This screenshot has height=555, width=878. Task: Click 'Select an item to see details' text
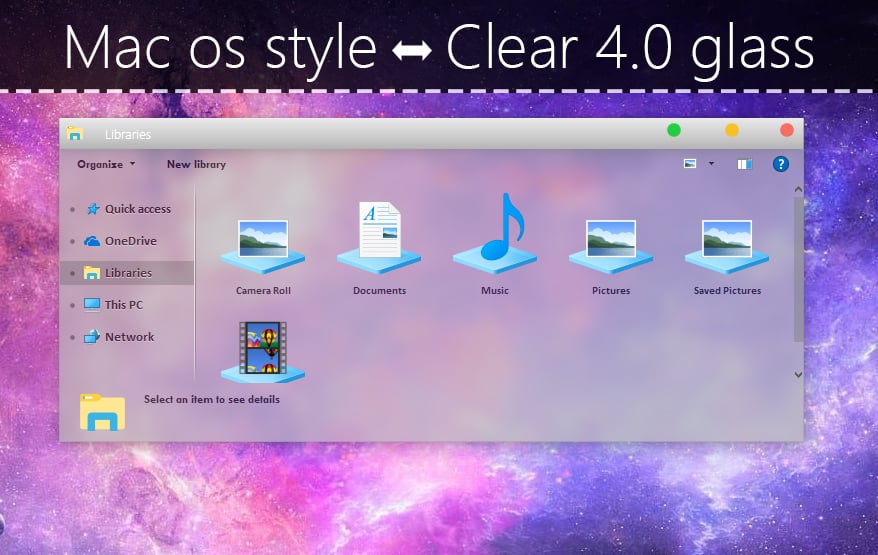(x=212, y=399)
